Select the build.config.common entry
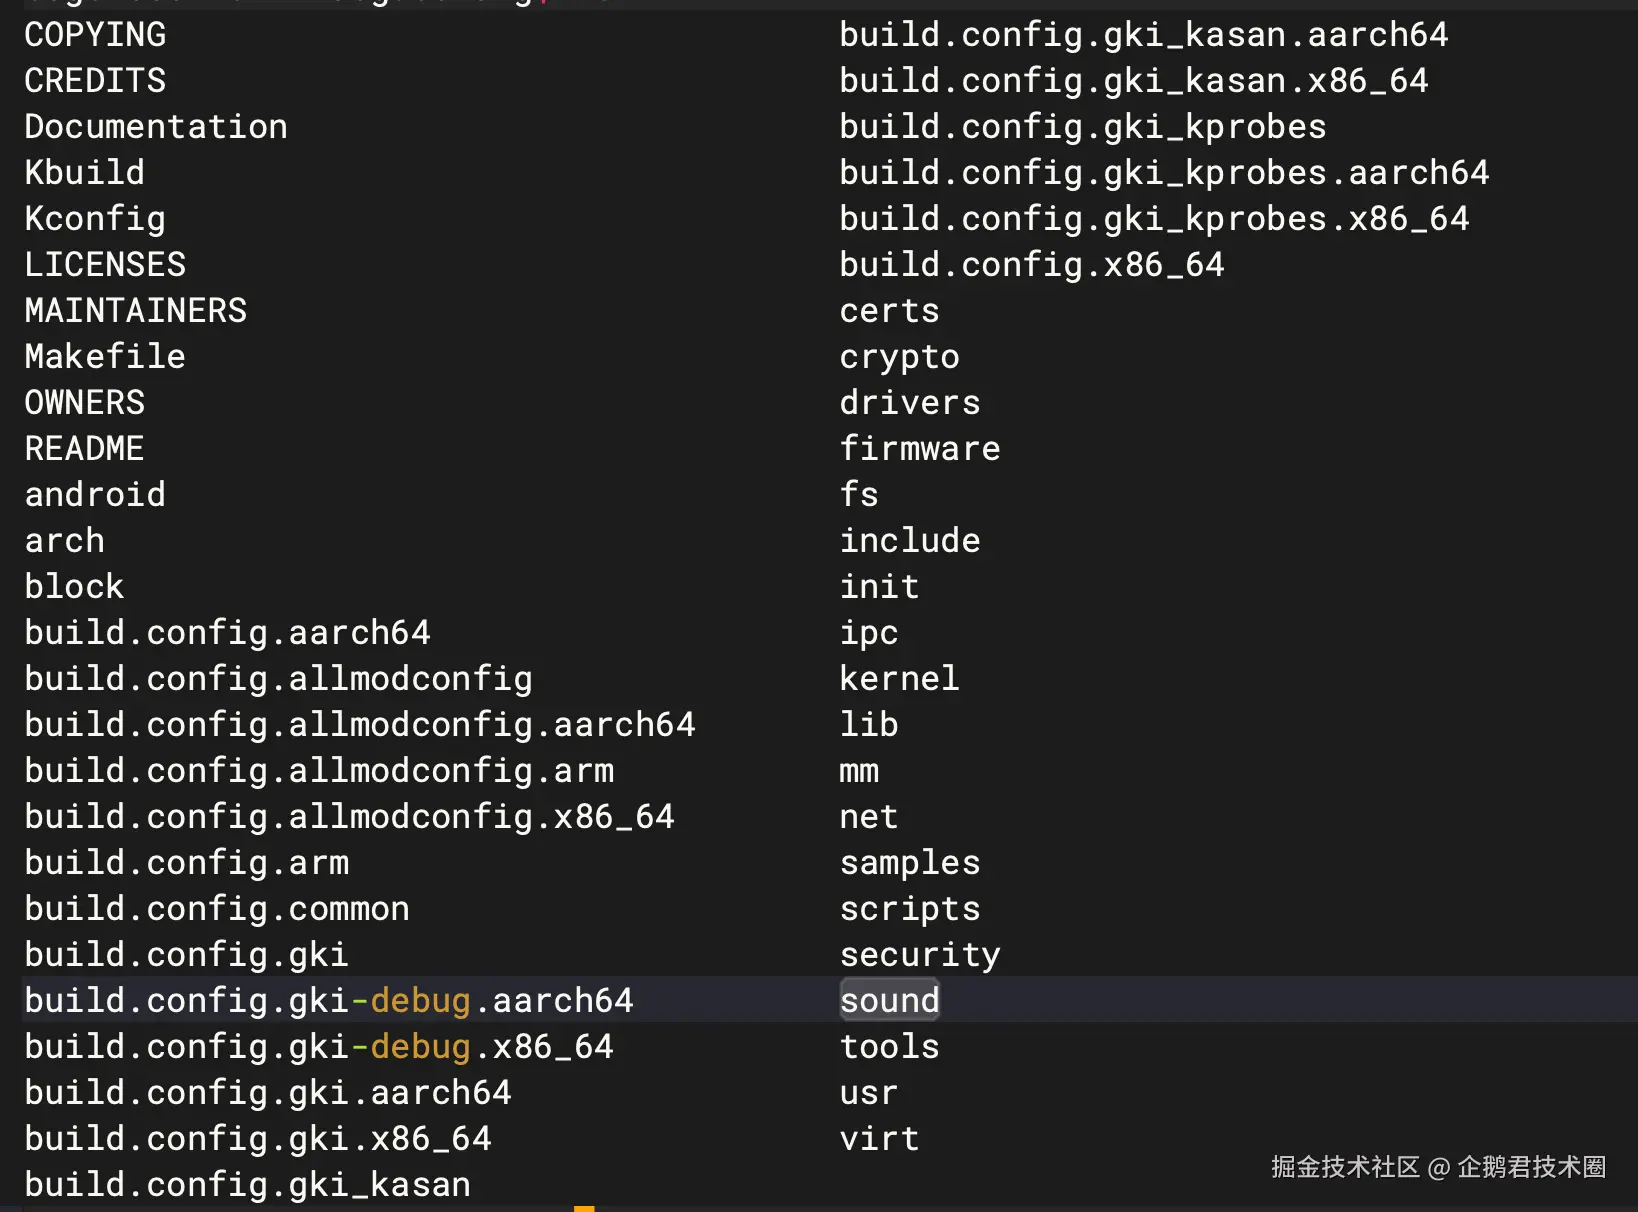 point(217,909)
